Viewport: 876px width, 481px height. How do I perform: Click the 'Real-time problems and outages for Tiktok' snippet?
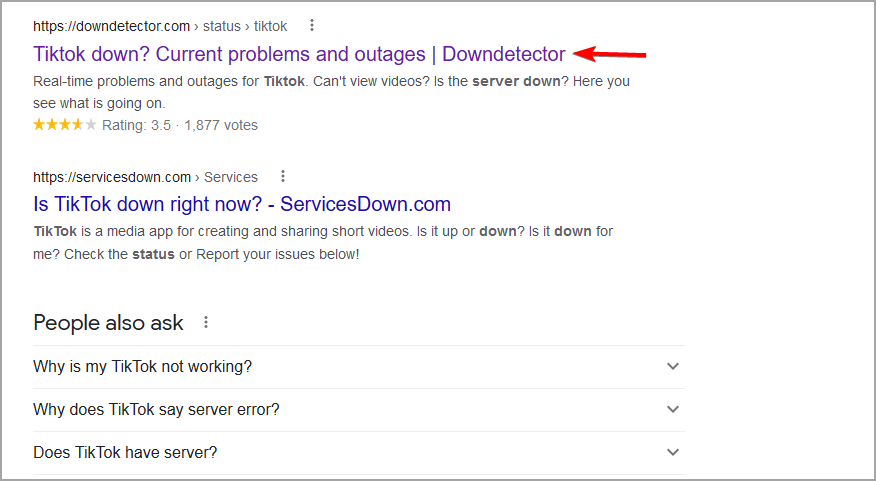click(331, 92)
